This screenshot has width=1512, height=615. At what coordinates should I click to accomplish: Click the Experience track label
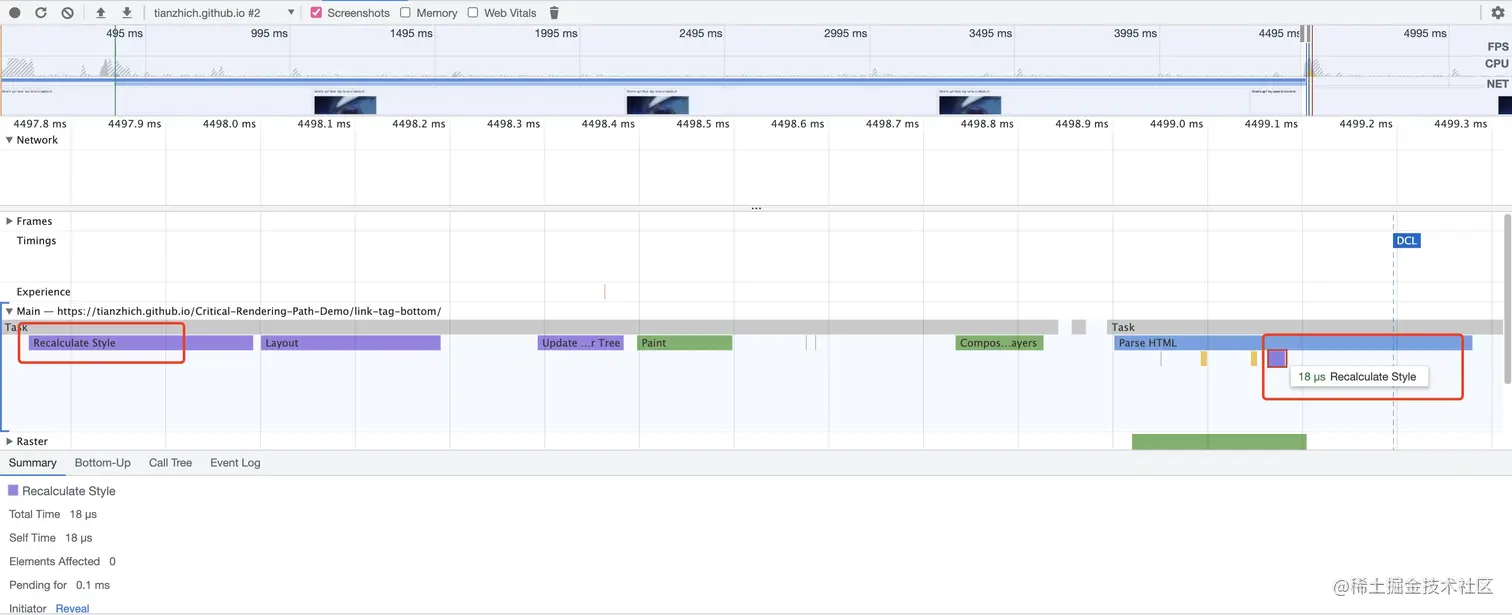coord(43,292)
